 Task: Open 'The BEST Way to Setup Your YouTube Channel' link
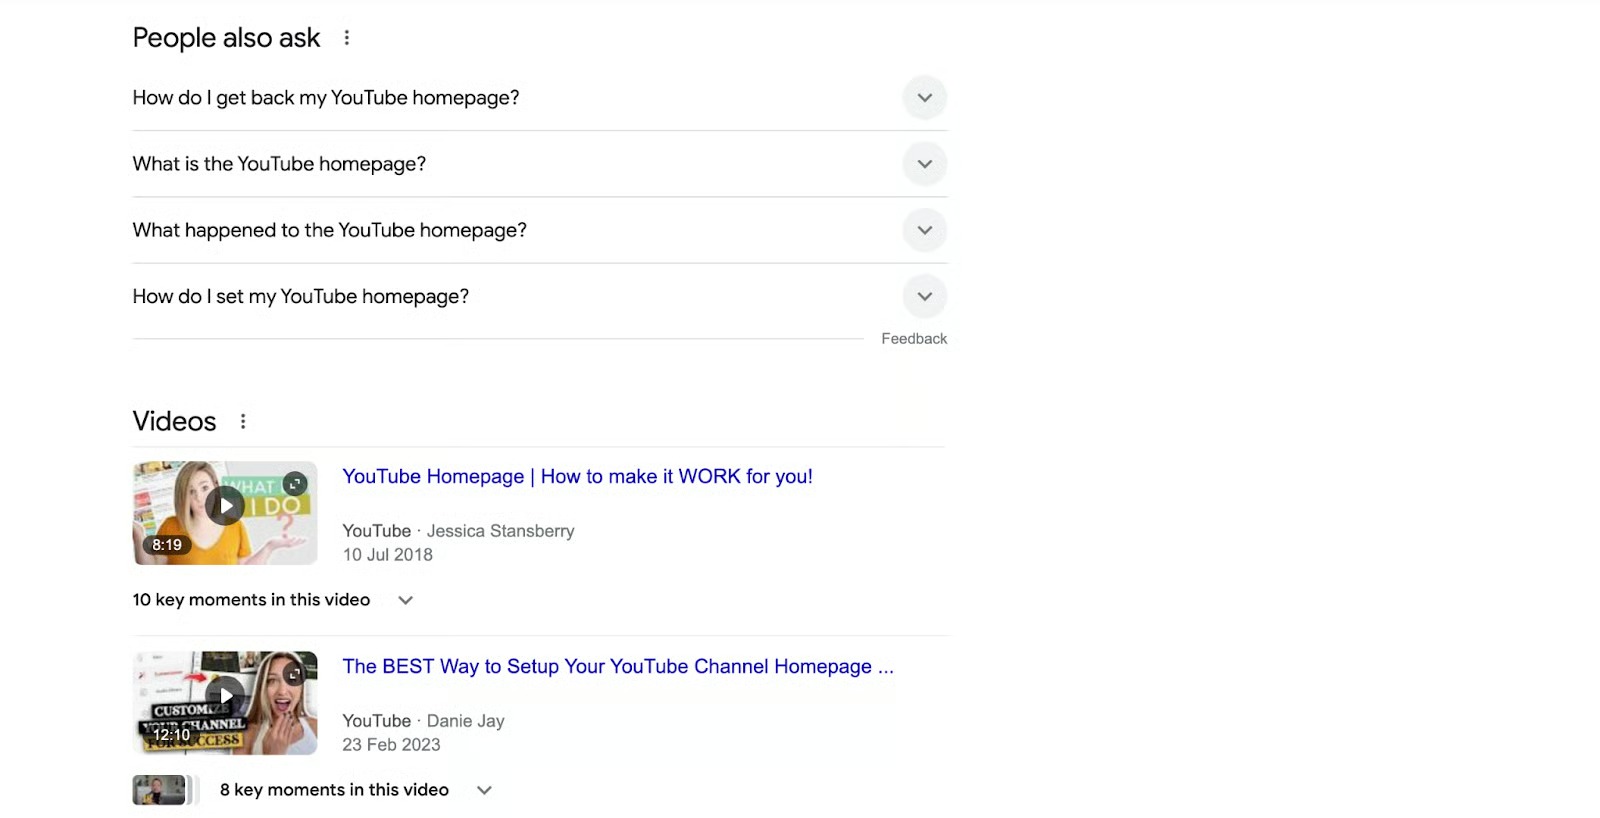(617, 667)
